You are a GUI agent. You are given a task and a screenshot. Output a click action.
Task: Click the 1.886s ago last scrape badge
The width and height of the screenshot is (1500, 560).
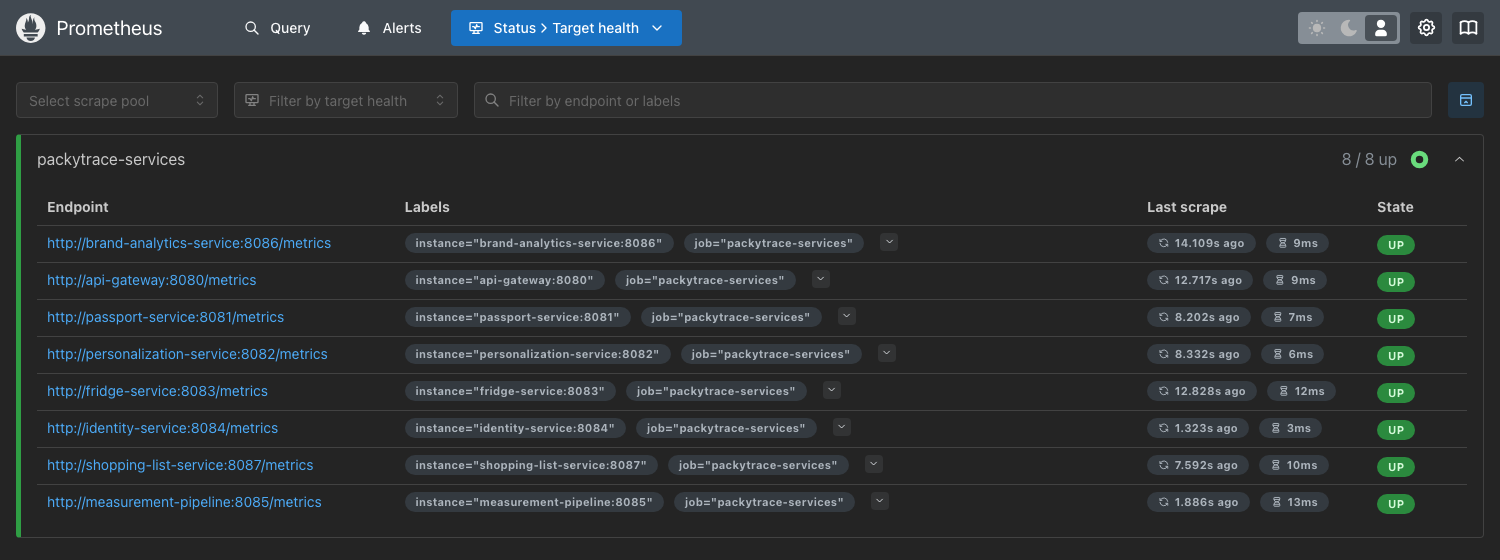(1198, 502)
